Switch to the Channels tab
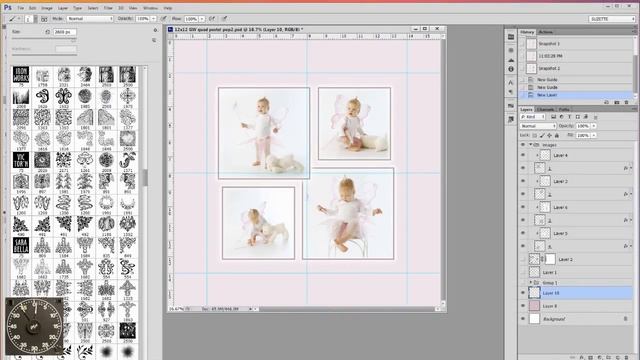This screenshot has height=360, width=640. tap(545, 109)
